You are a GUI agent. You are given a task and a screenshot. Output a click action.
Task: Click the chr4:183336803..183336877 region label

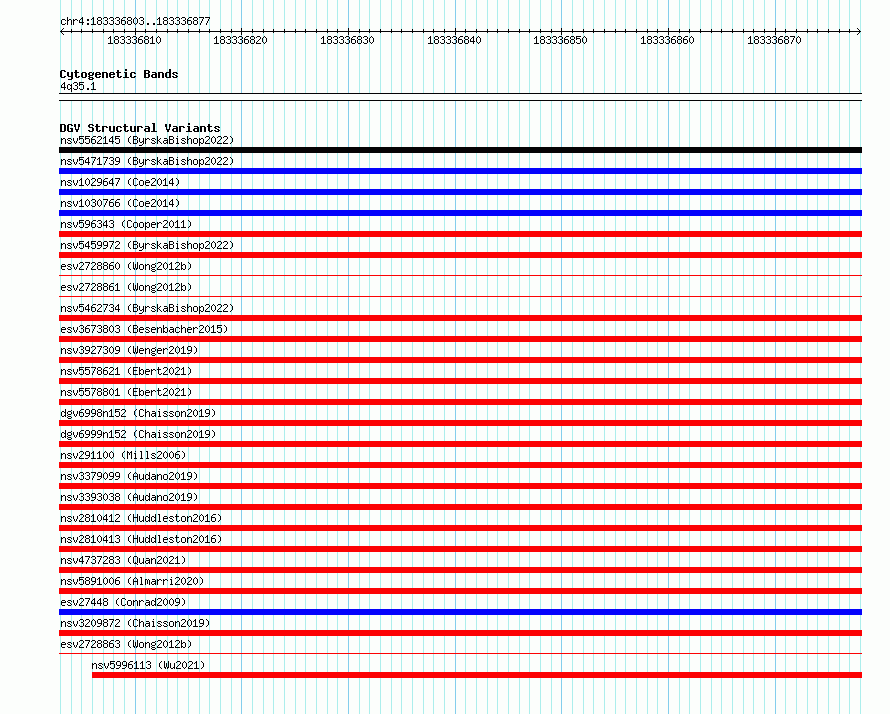[x=135, y=21]
